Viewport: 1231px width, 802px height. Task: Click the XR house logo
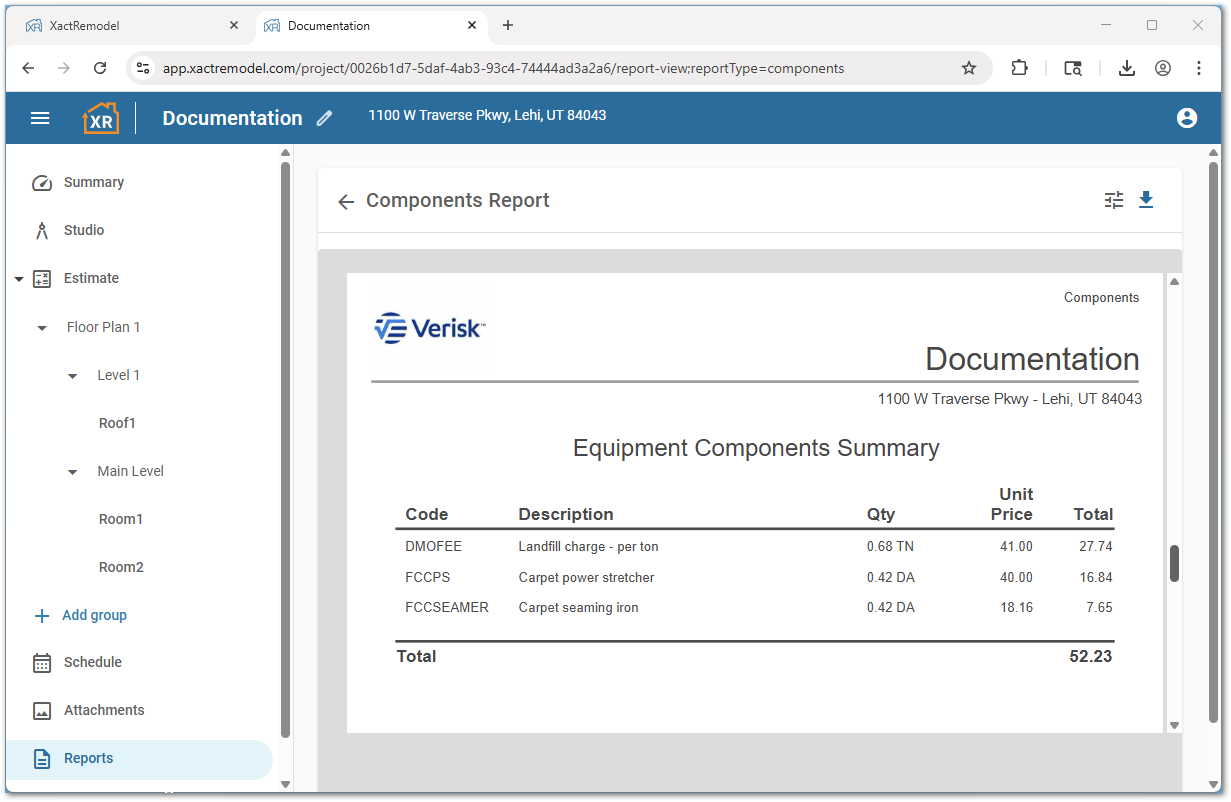[x=100, y=118]
